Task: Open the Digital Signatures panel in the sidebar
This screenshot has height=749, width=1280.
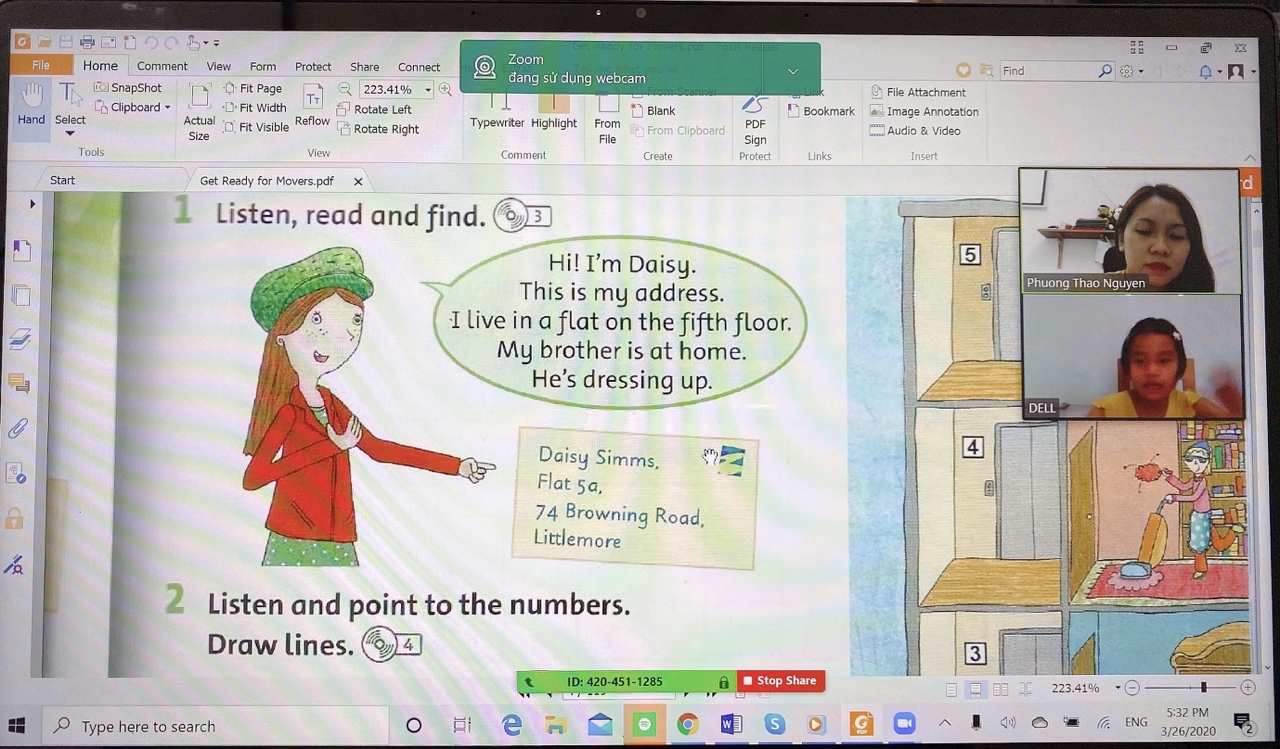Action: (x=14, y=565)
